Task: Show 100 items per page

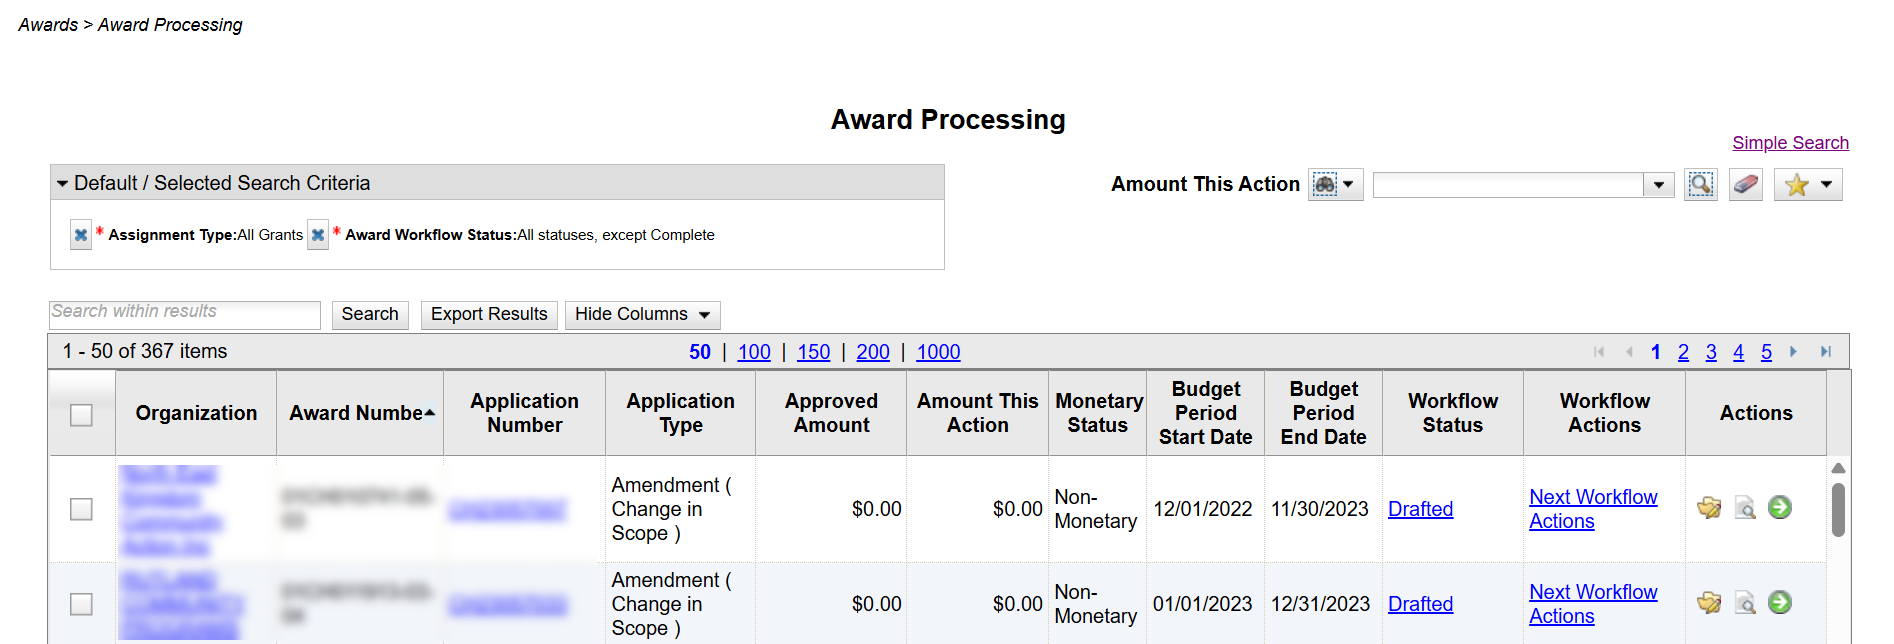Action: tap(754, 352)
